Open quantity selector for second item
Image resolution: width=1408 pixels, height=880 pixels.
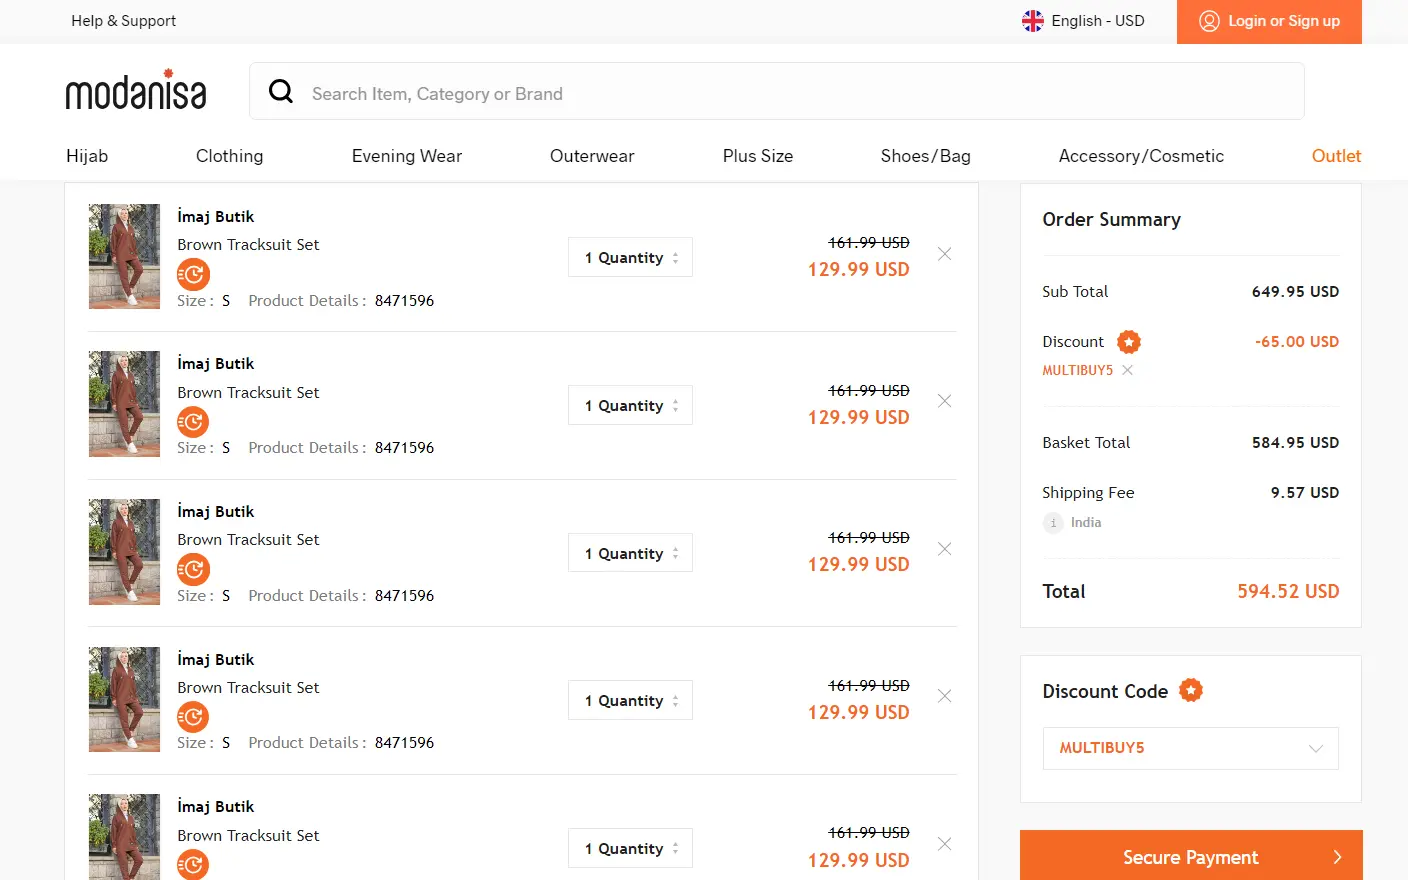630,405
